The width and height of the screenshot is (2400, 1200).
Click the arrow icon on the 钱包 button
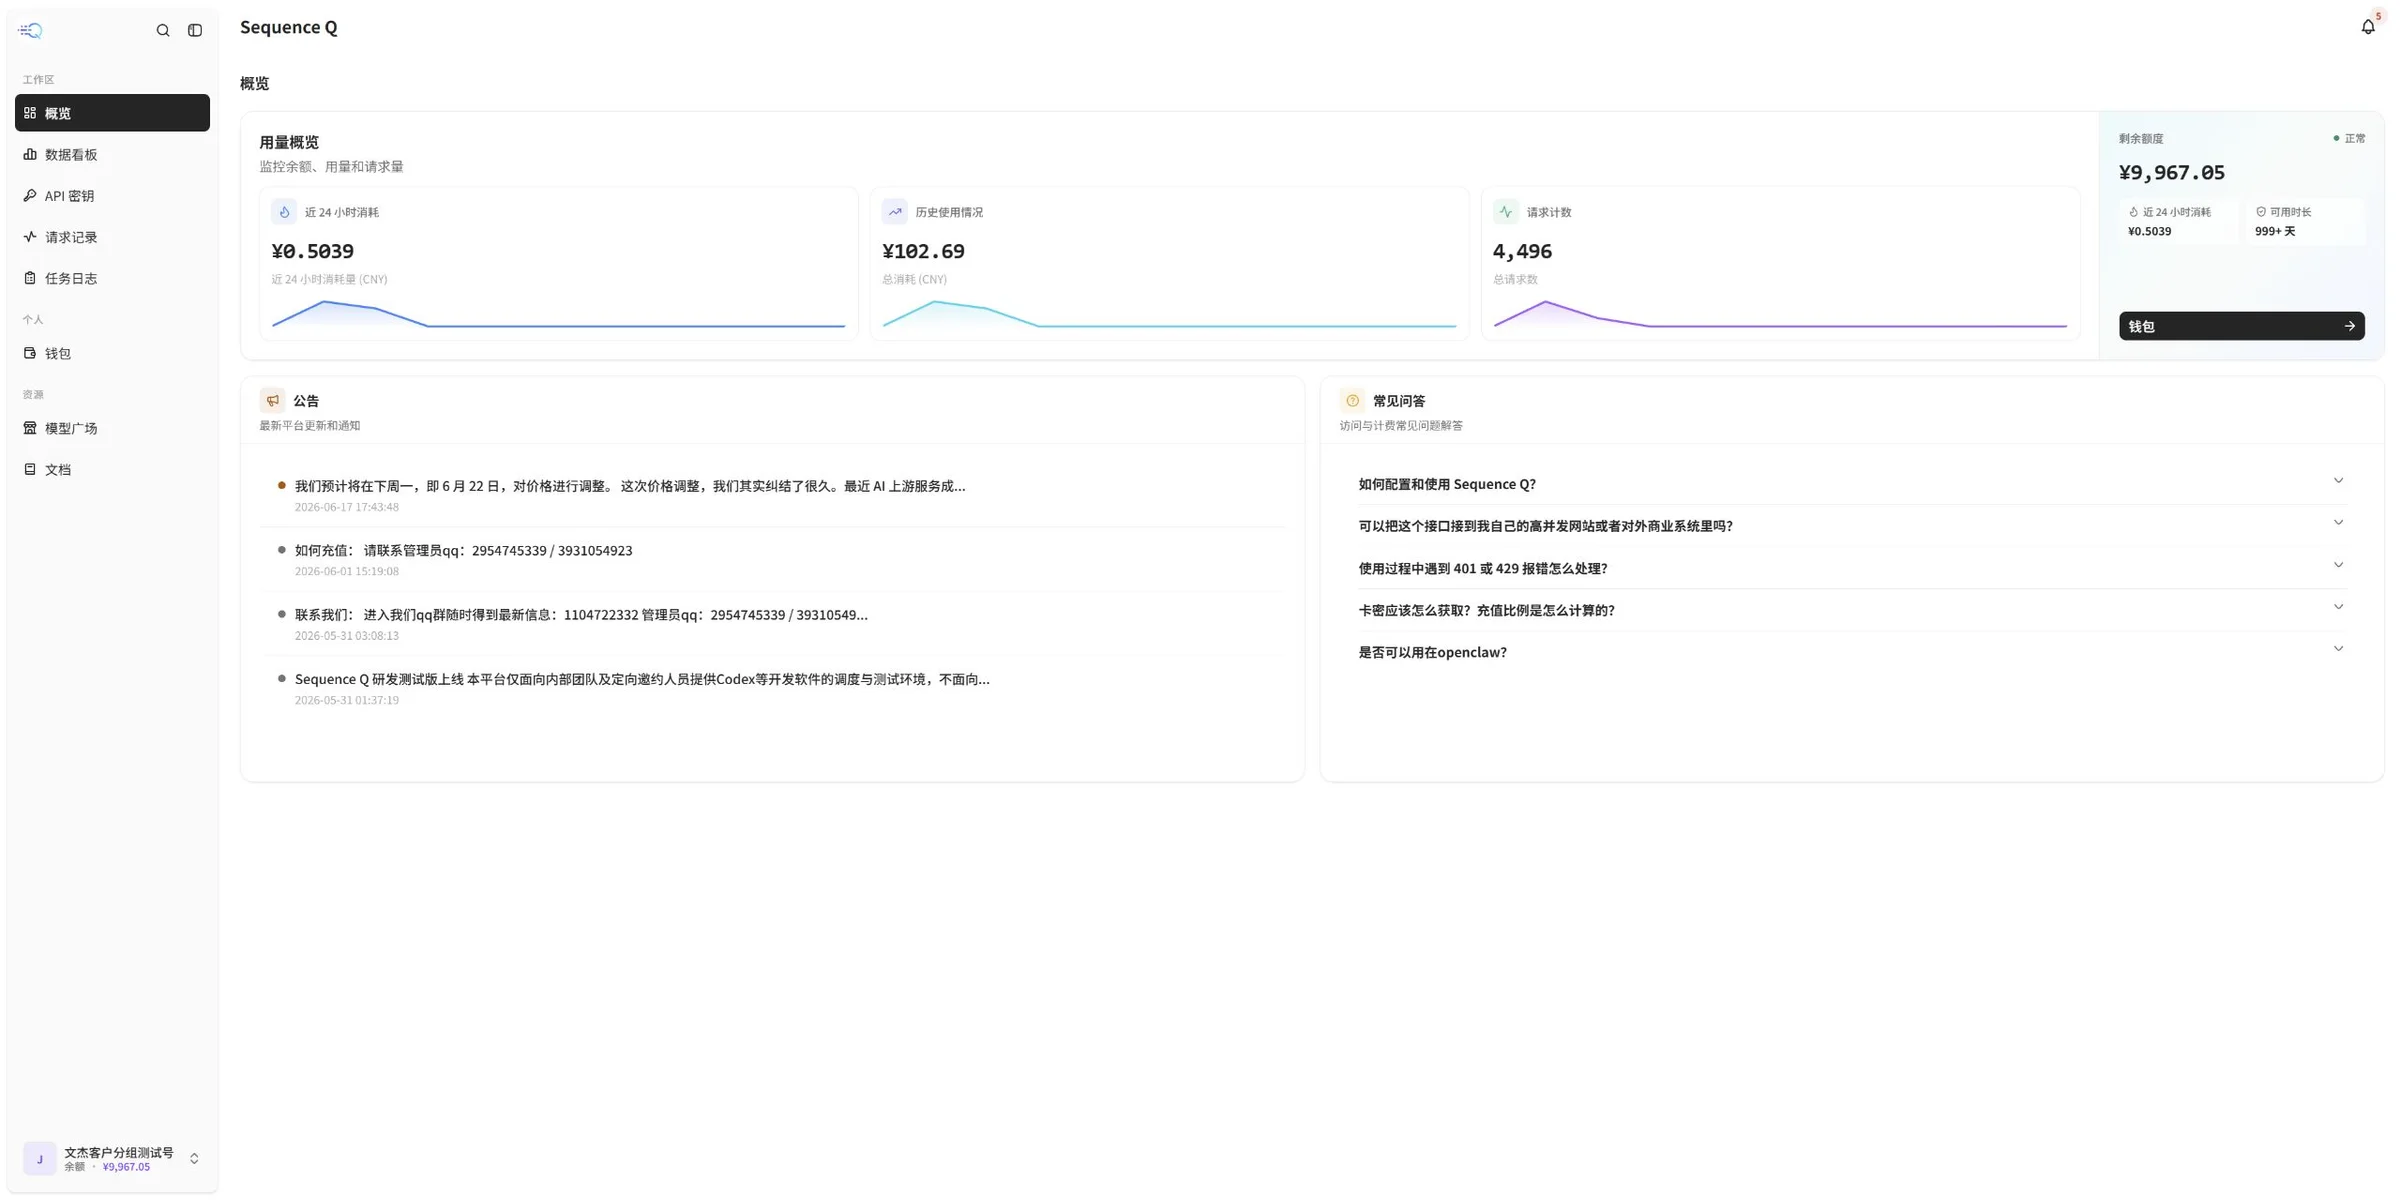click(x=2349, y=326)
